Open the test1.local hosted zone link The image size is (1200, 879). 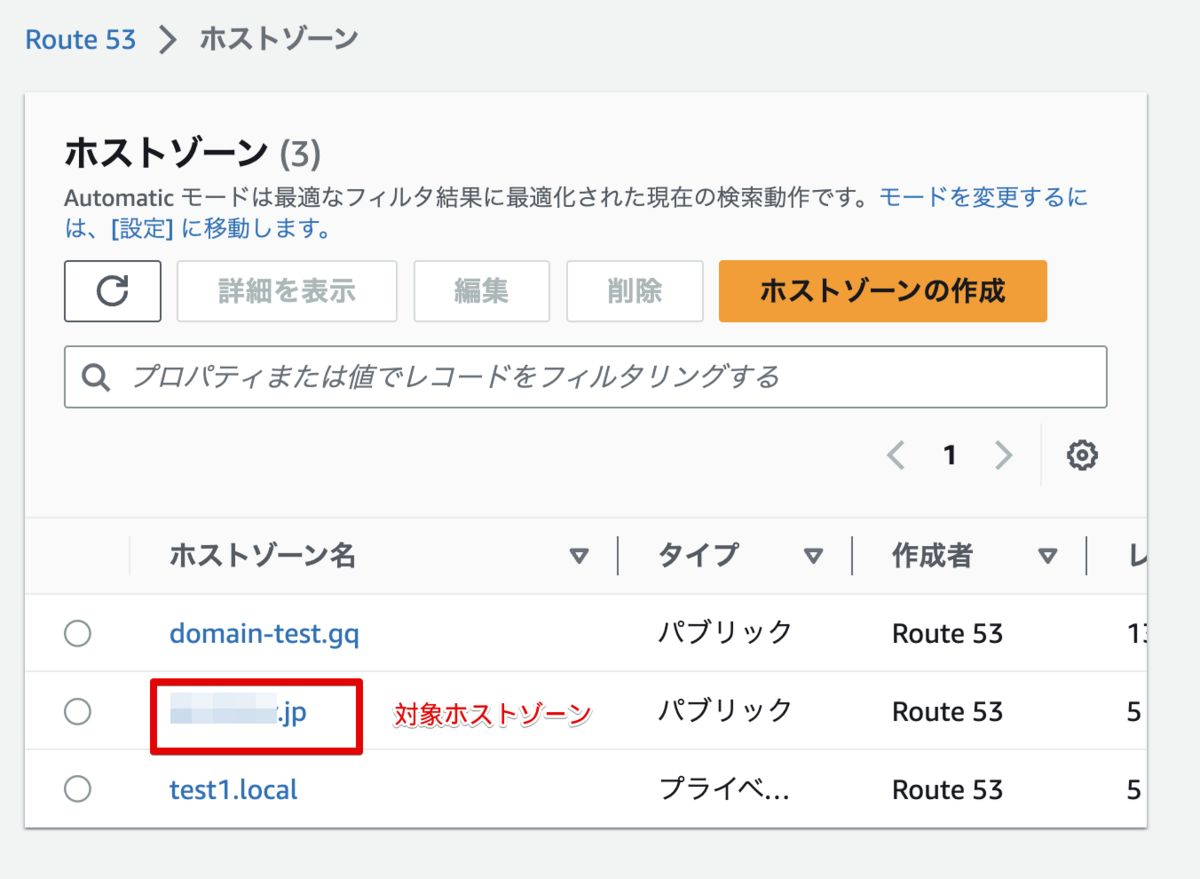(x=233, y=789)
